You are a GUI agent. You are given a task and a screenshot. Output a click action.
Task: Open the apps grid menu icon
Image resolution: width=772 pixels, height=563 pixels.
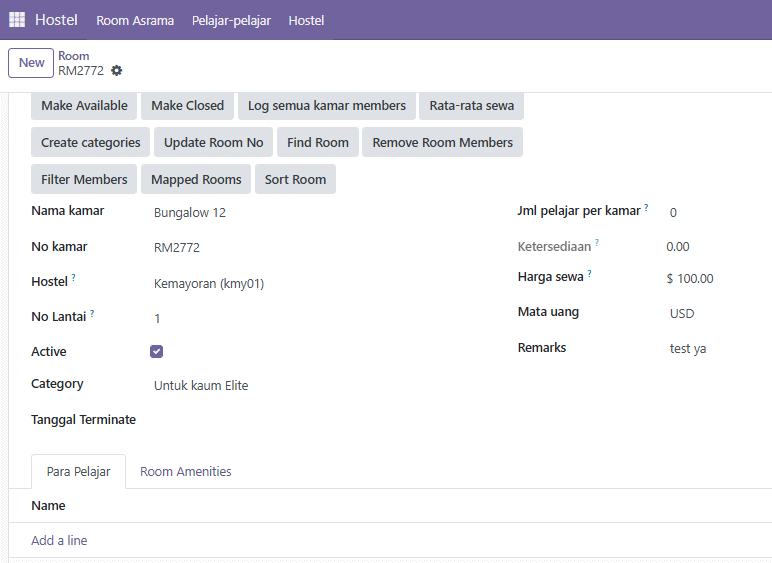(x=17, y=20)
